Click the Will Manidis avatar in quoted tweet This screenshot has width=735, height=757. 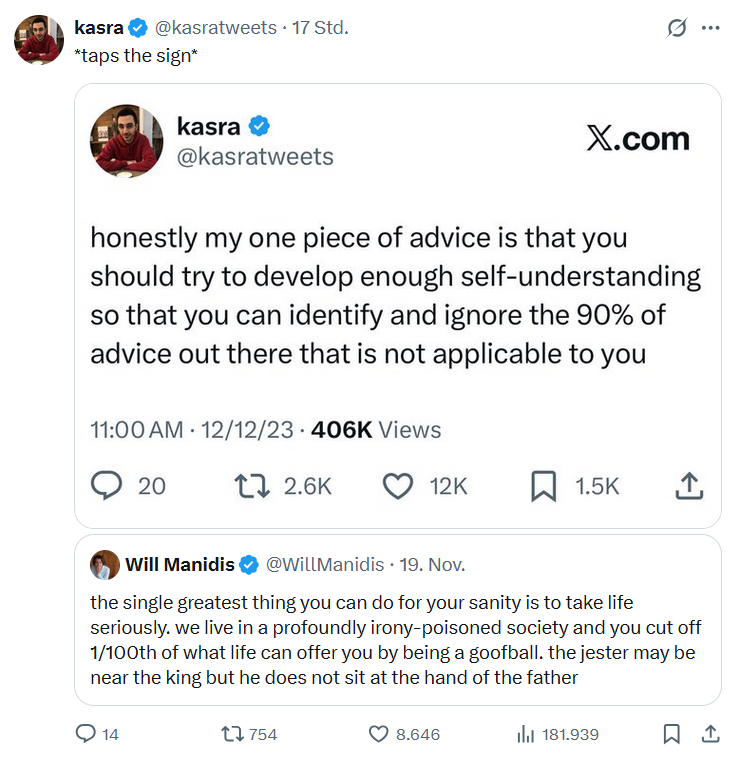click(x=105, y=565)
